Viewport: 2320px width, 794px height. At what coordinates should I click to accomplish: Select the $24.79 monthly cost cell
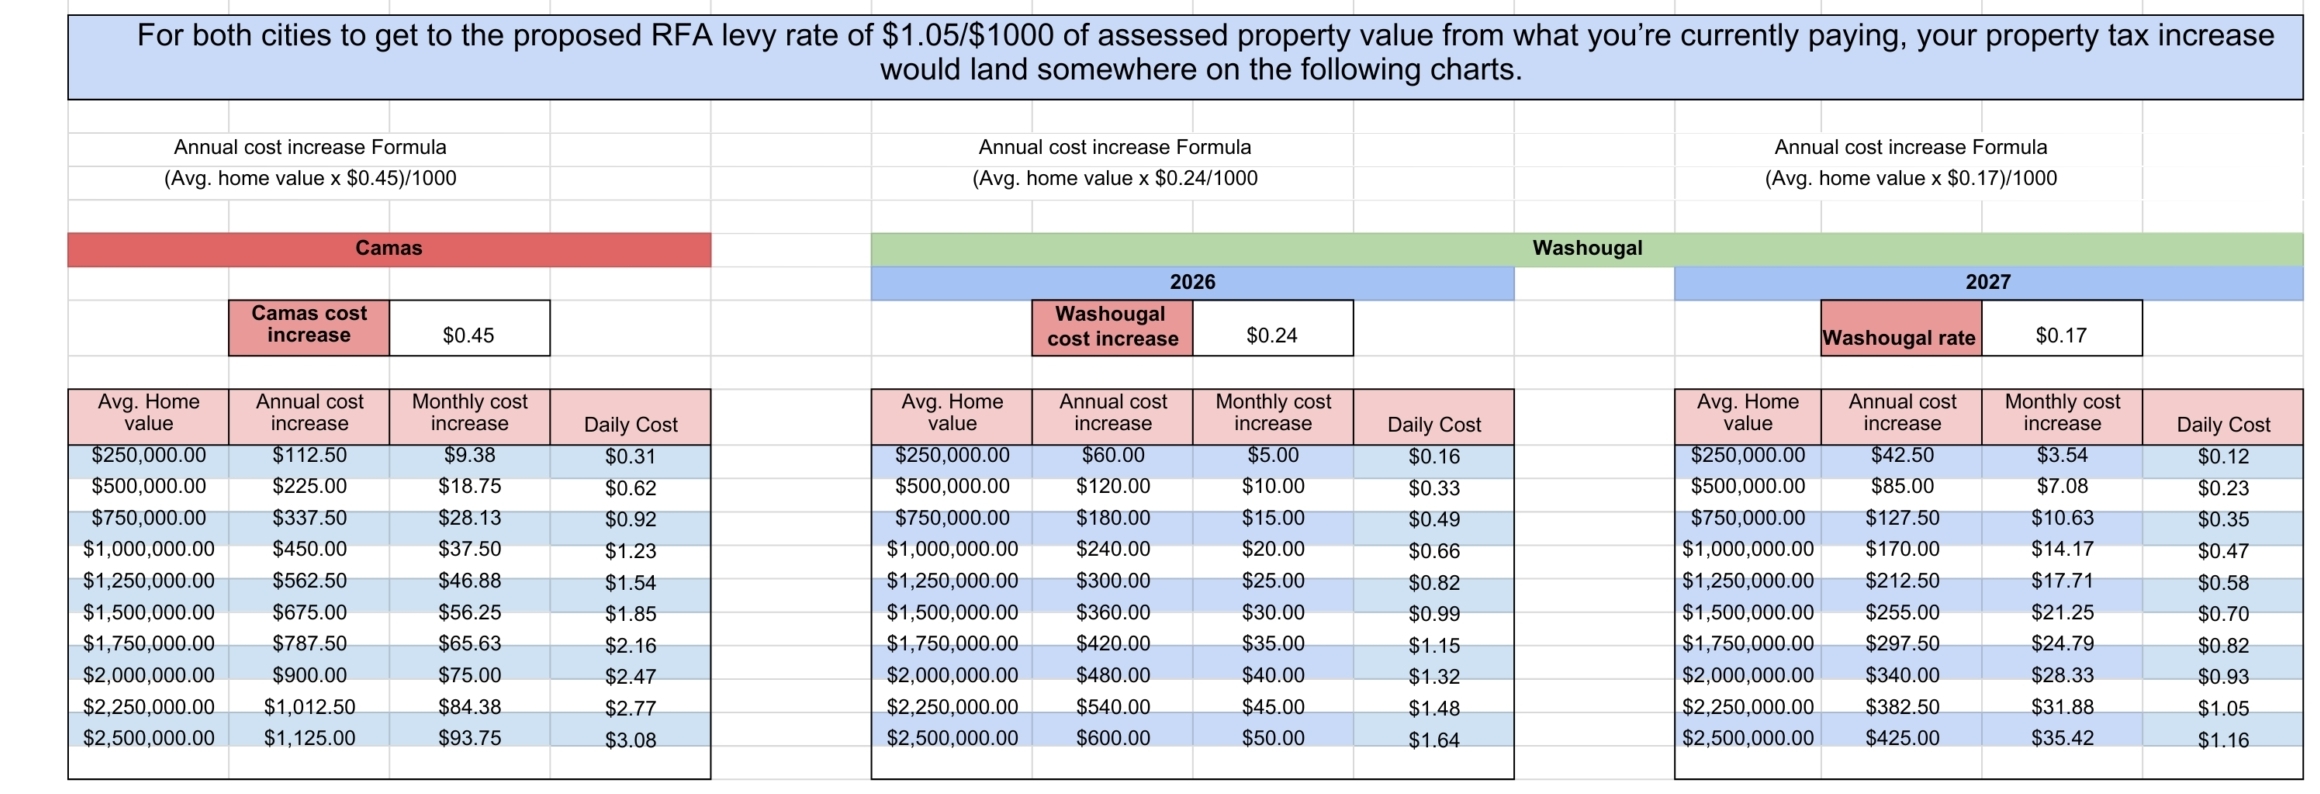[2062, 644]
